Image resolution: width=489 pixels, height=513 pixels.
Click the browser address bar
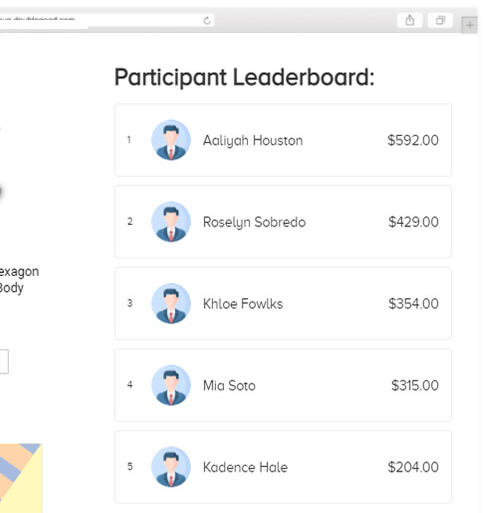point(107,21)
